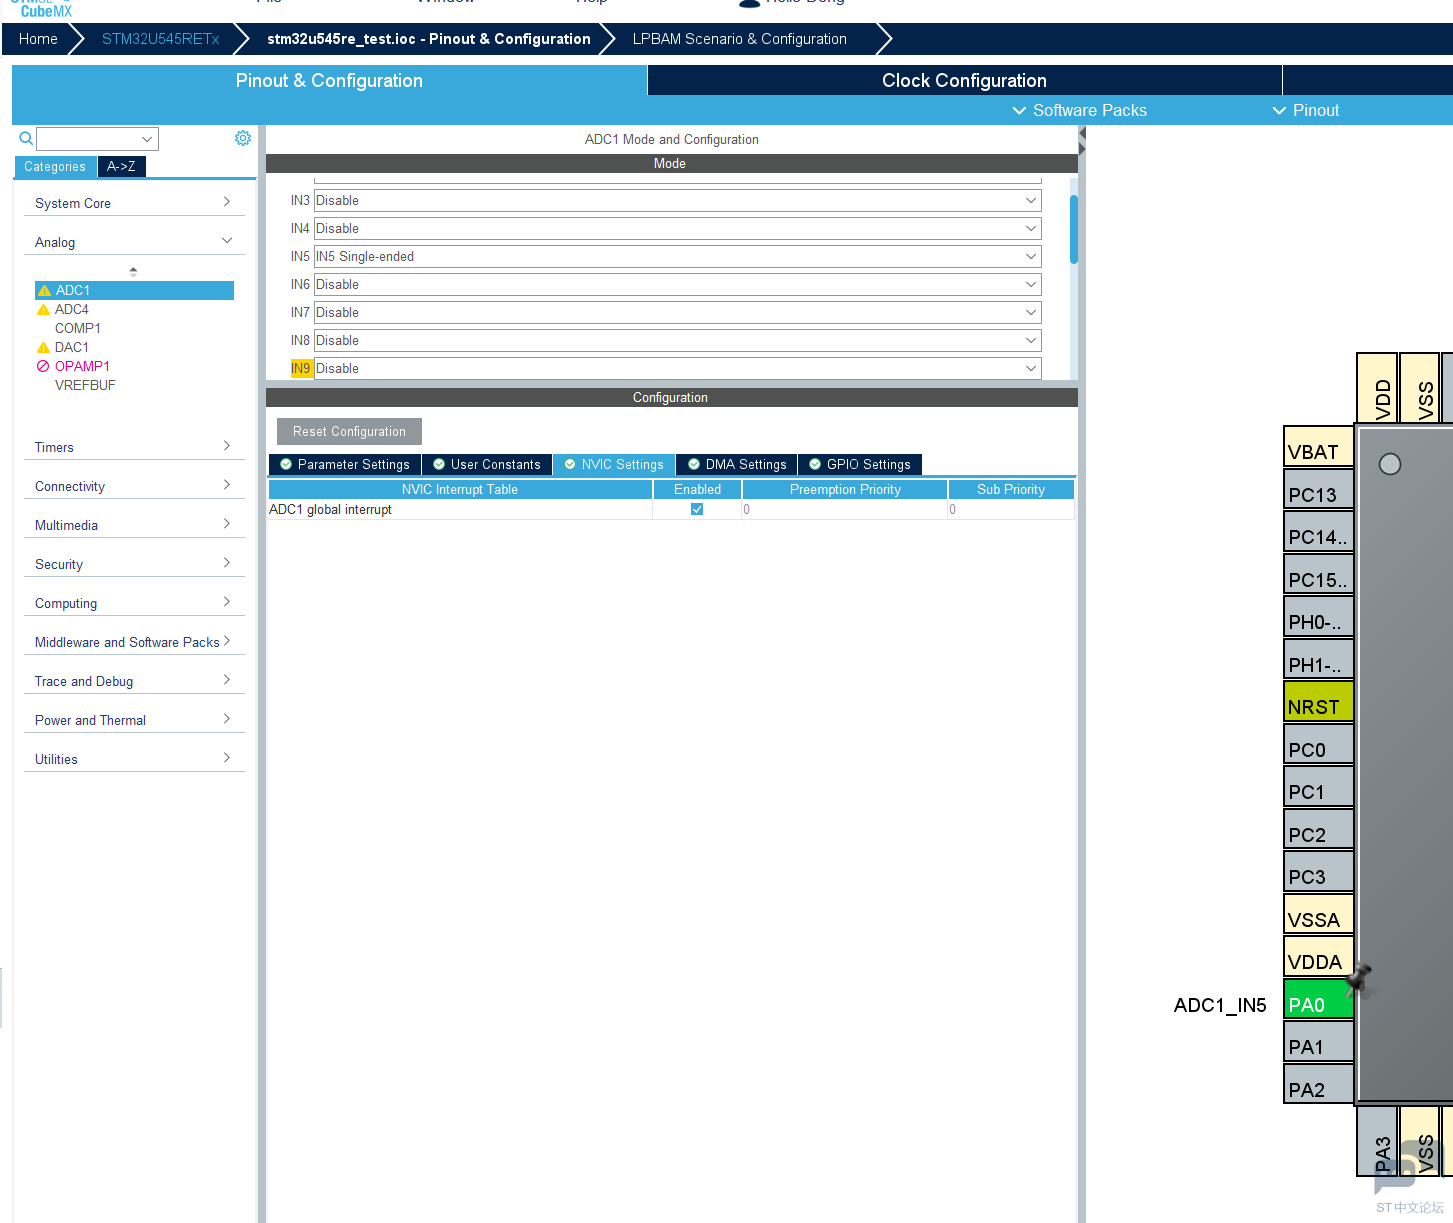
Task: Expand the Computing category
Action: (x=133, y=603)
